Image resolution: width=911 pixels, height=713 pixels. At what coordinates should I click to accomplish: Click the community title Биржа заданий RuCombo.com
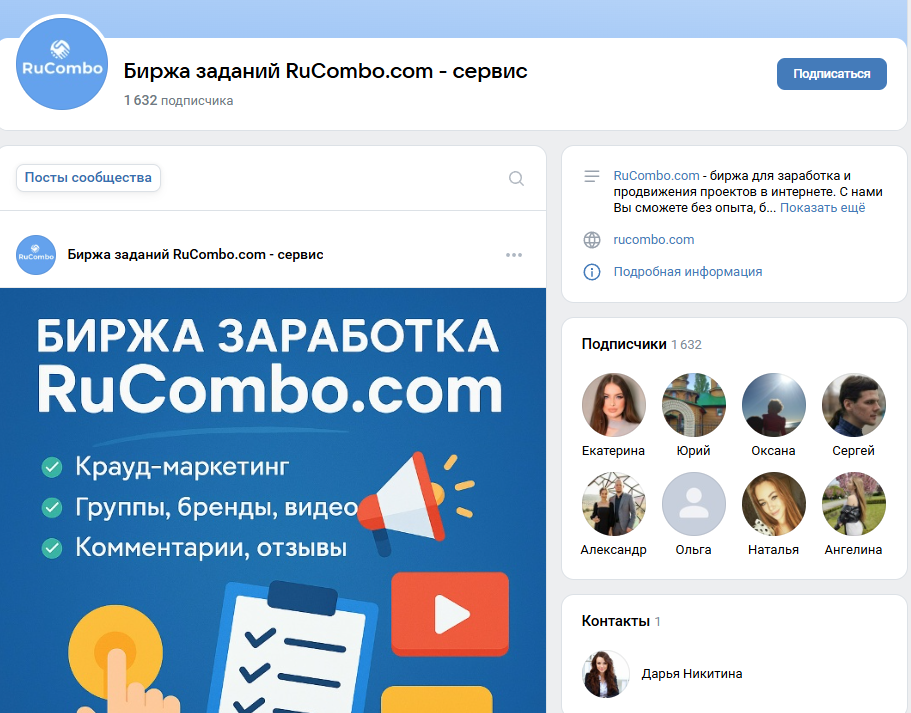coord(325,71)
